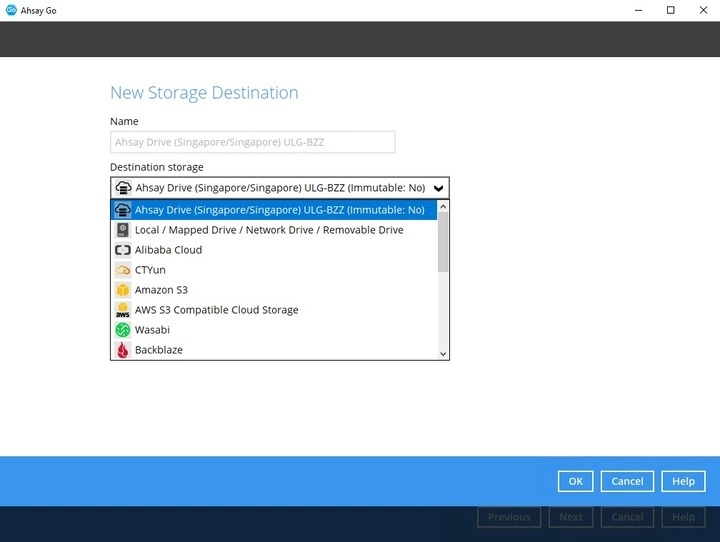The width and height of the screenshot is (720, 542).
Task: Click the Amazon S3 yellow box icon
Action: pos(123,290)
